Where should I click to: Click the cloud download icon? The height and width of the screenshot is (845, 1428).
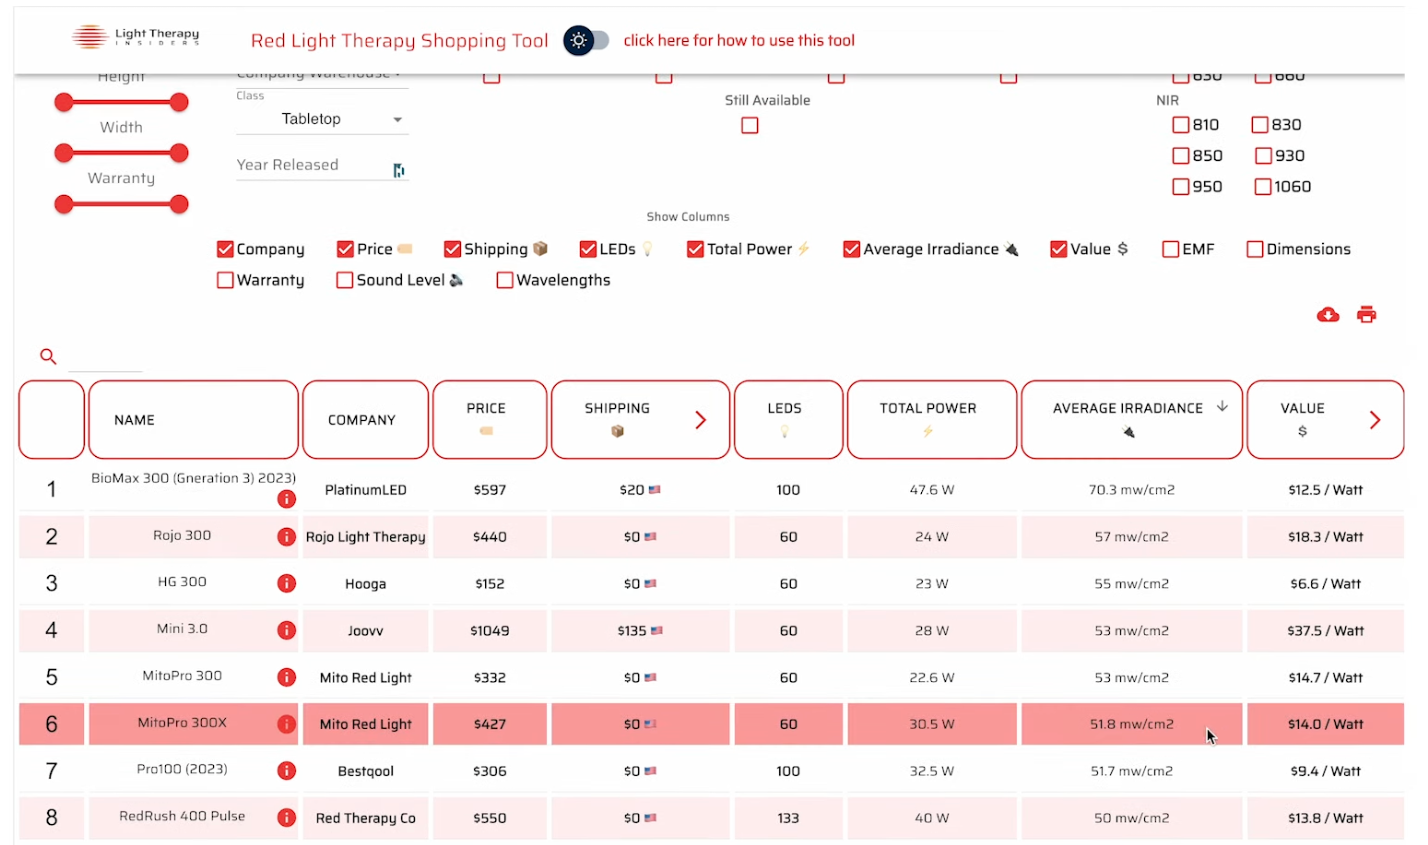[x=1328, y=315]
